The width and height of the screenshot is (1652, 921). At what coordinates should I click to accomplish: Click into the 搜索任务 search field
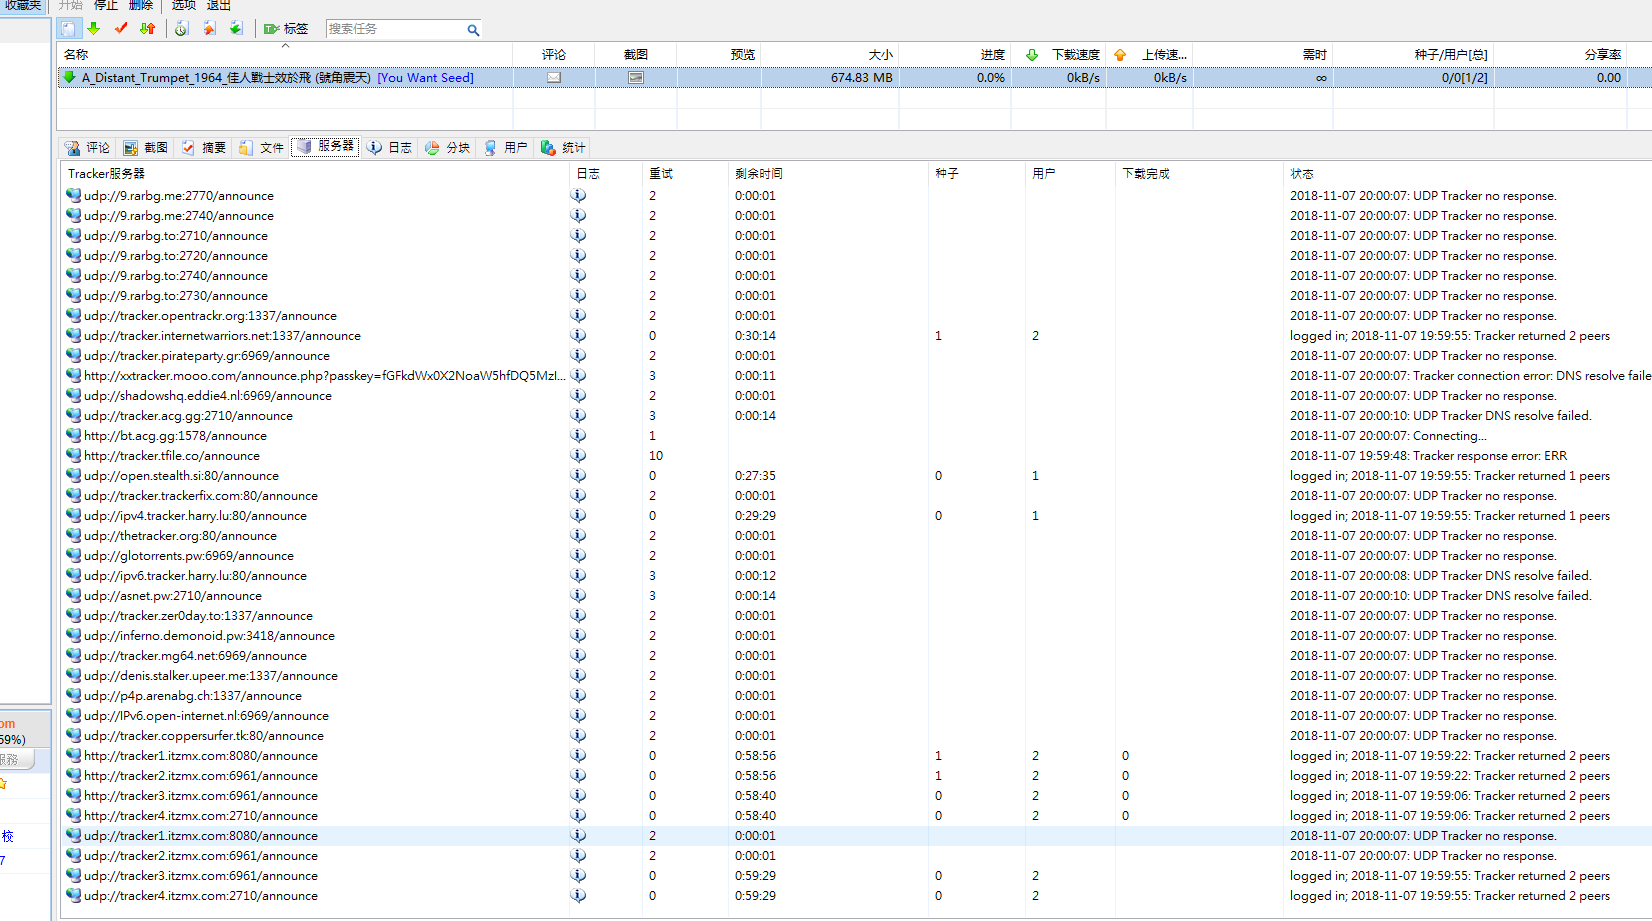395,29
